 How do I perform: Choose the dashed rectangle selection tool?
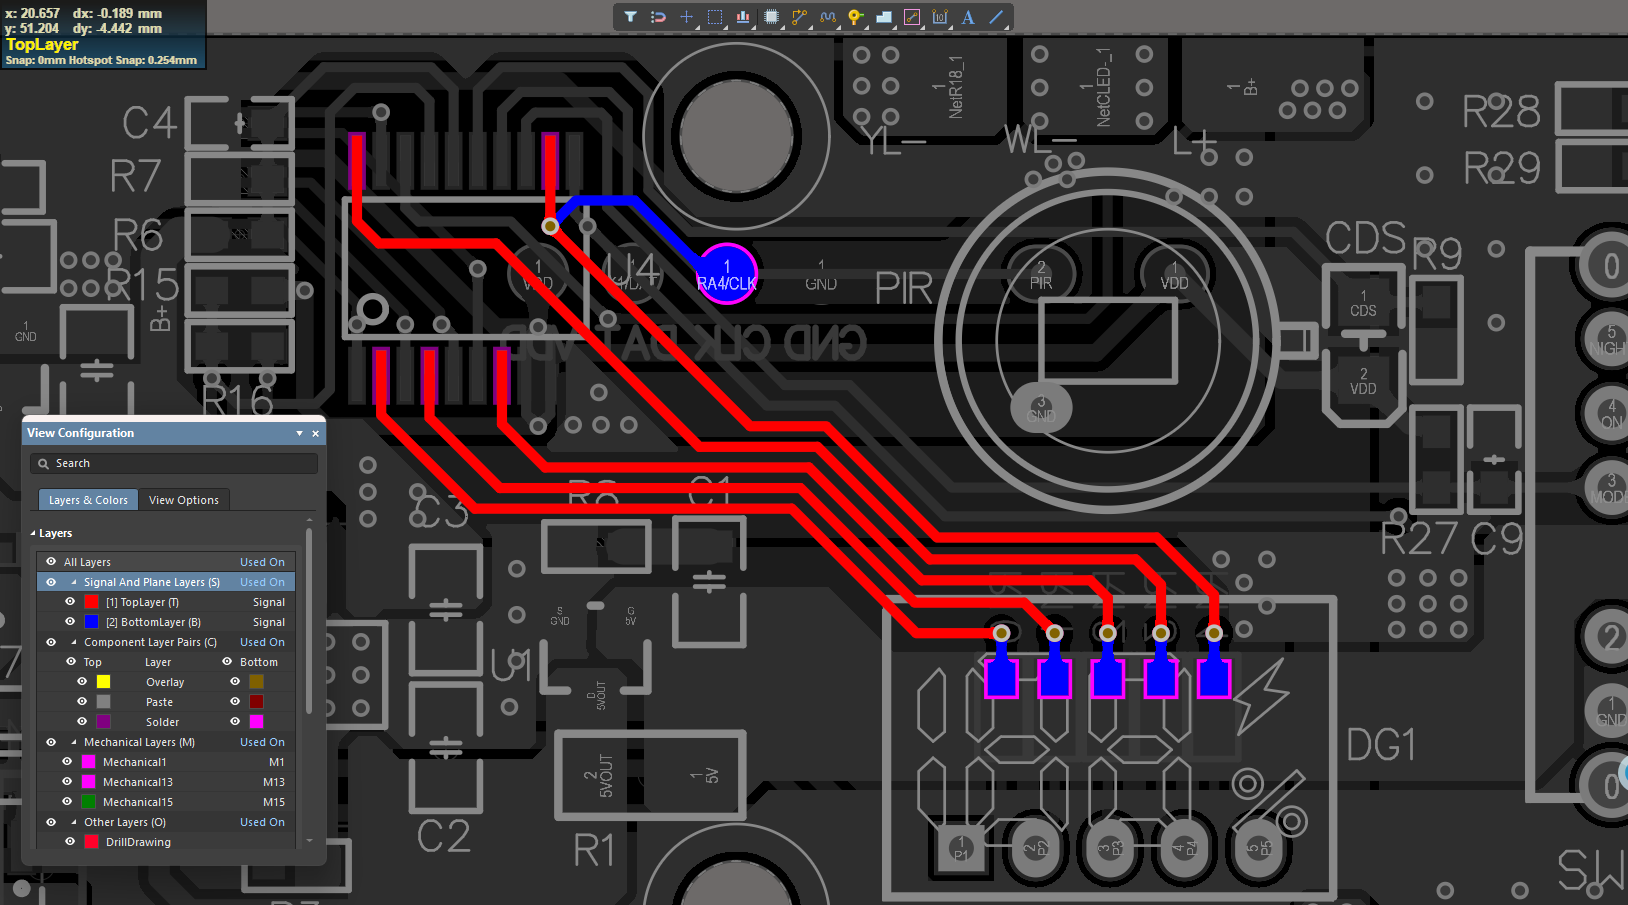click(x=715, y=17)
